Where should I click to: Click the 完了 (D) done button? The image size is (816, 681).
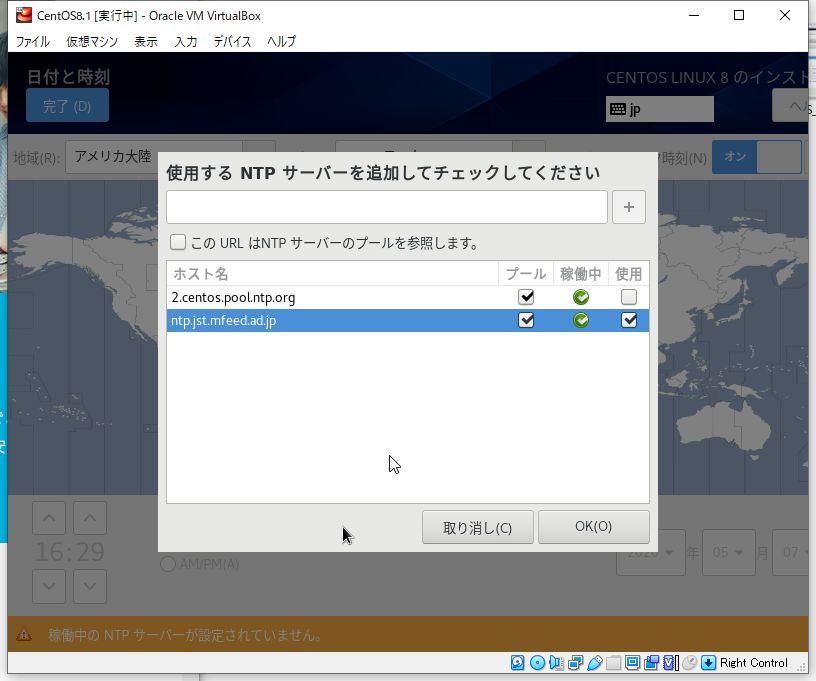(x=67, y=106)
